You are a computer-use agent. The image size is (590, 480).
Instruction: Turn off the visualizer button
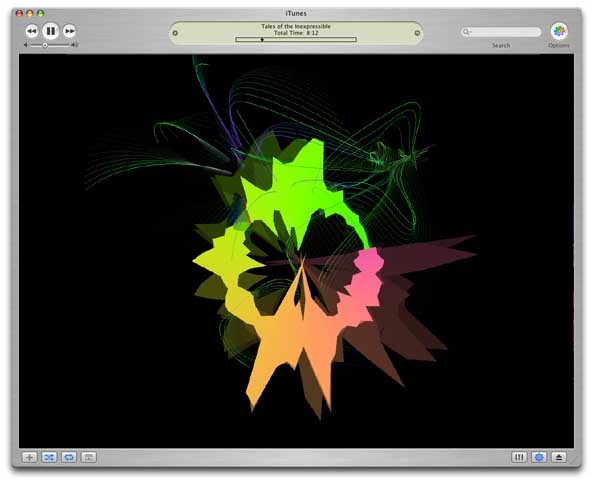click(x=539, y=457)
